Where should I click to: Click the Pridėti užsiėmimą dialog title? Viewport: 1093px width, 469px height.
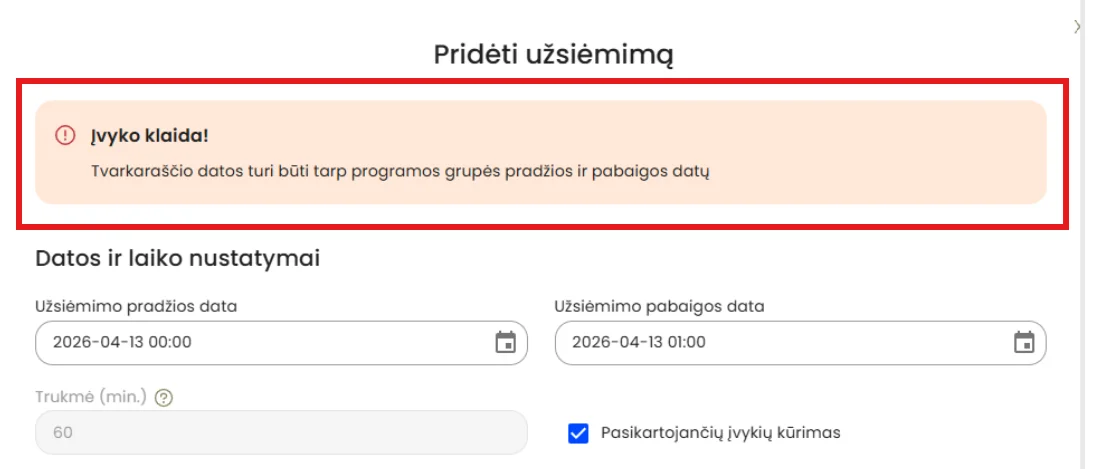pos(554,55)
